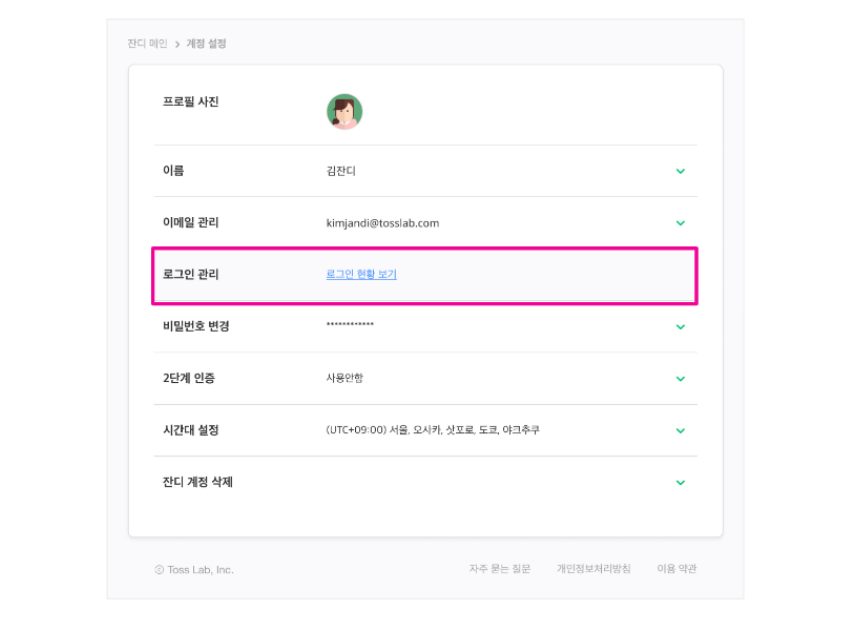Click the email address kimjandi@tosslab.com

pyautogui.click(x=382, y=223)
